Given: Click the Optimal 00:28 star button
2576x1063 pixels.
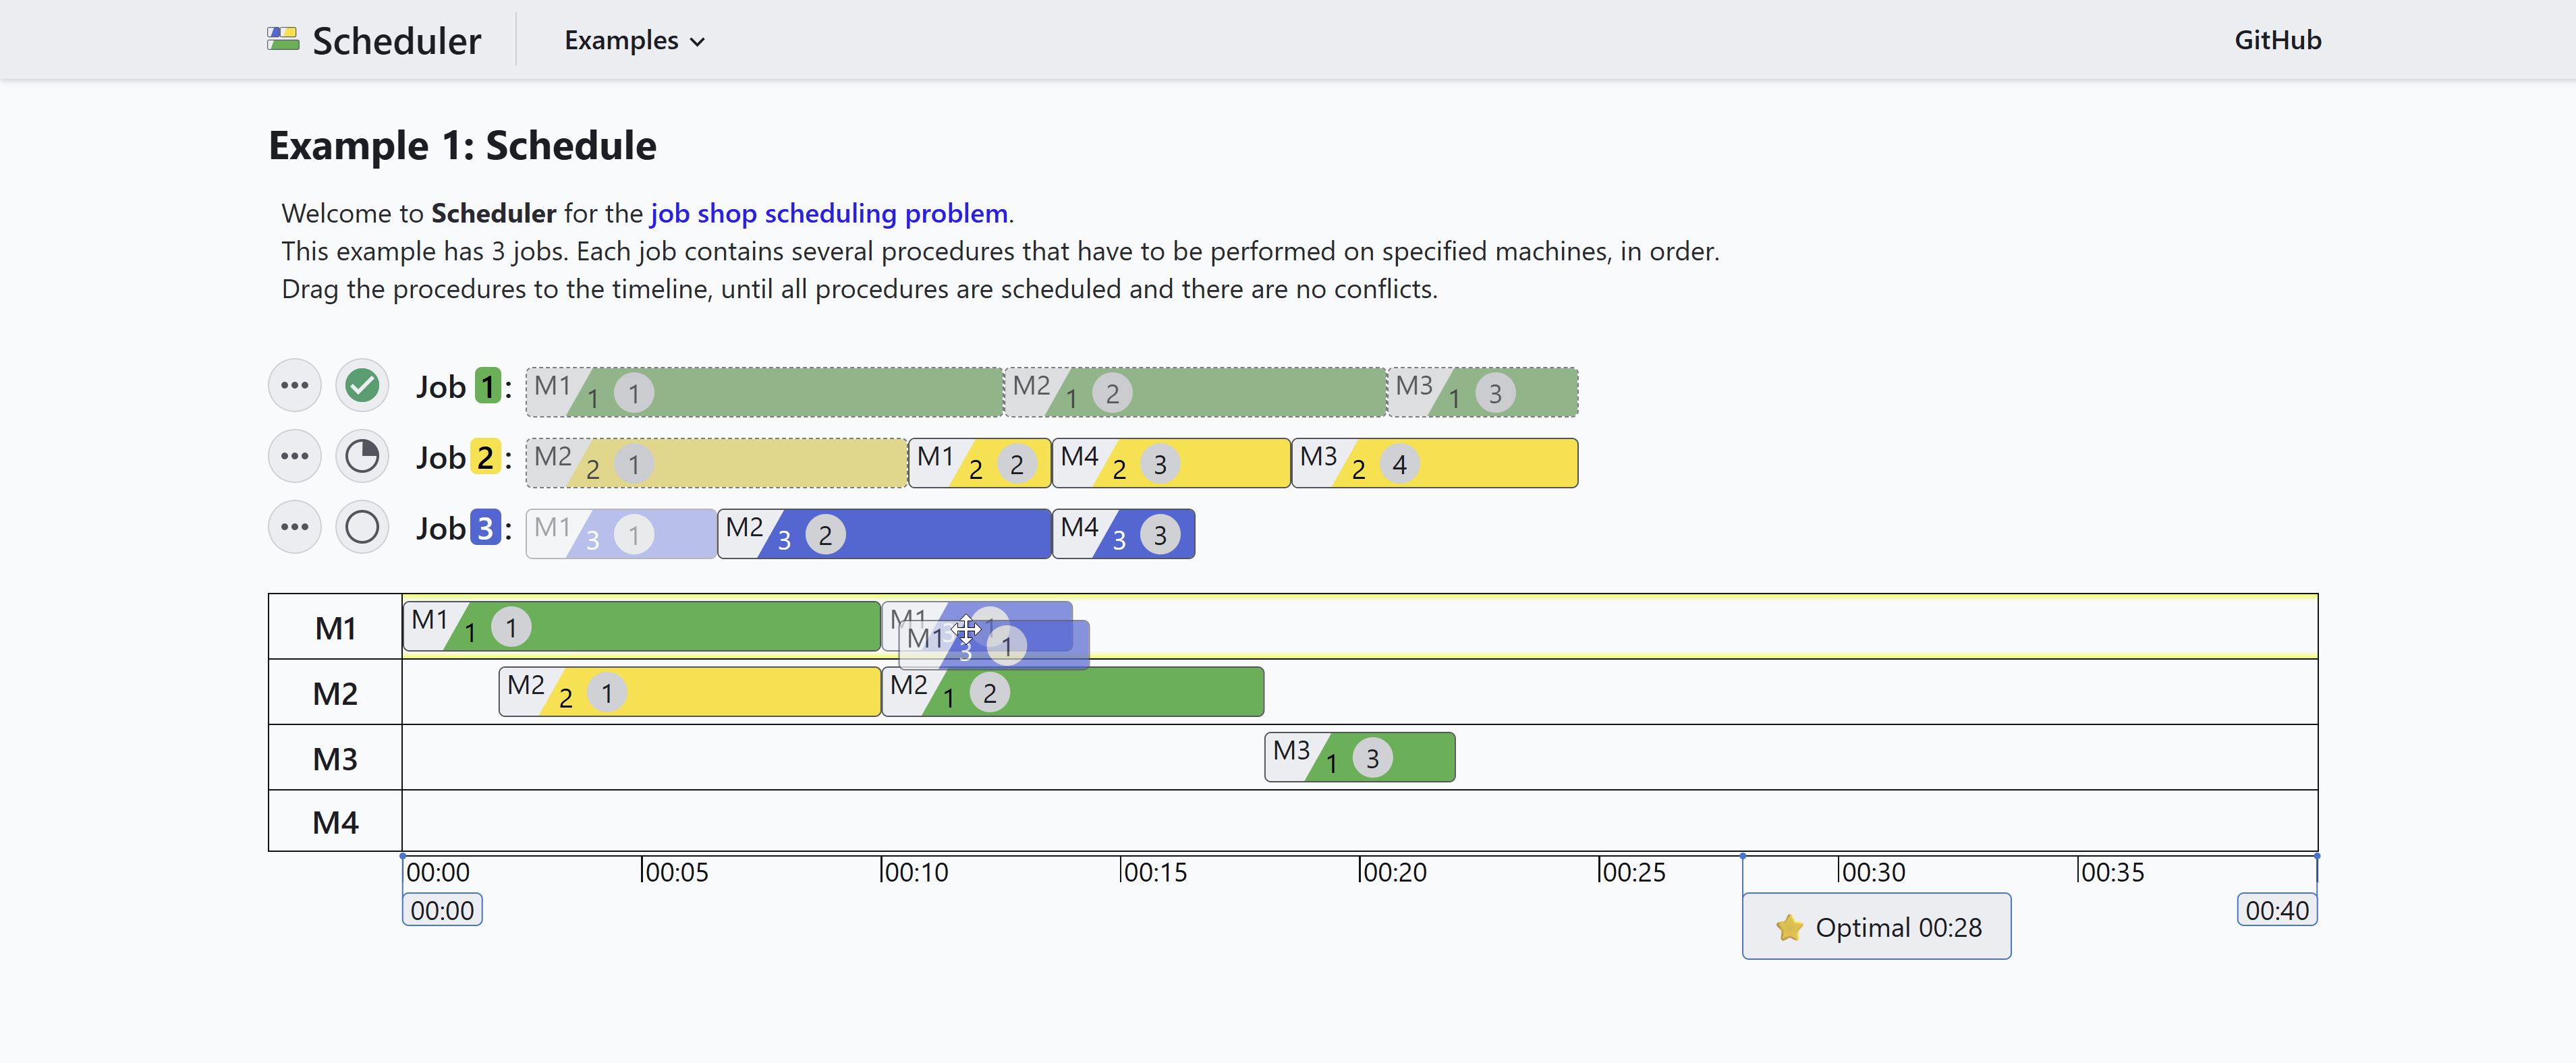Looking at the screenshot, I should (x=1876, y=927).
